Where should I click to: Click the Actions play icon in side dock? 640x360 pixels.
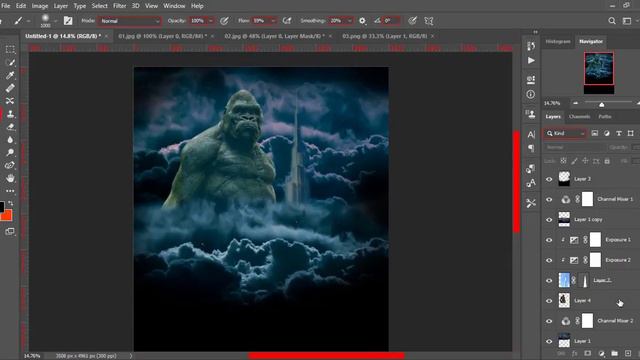tap(531, 60)
